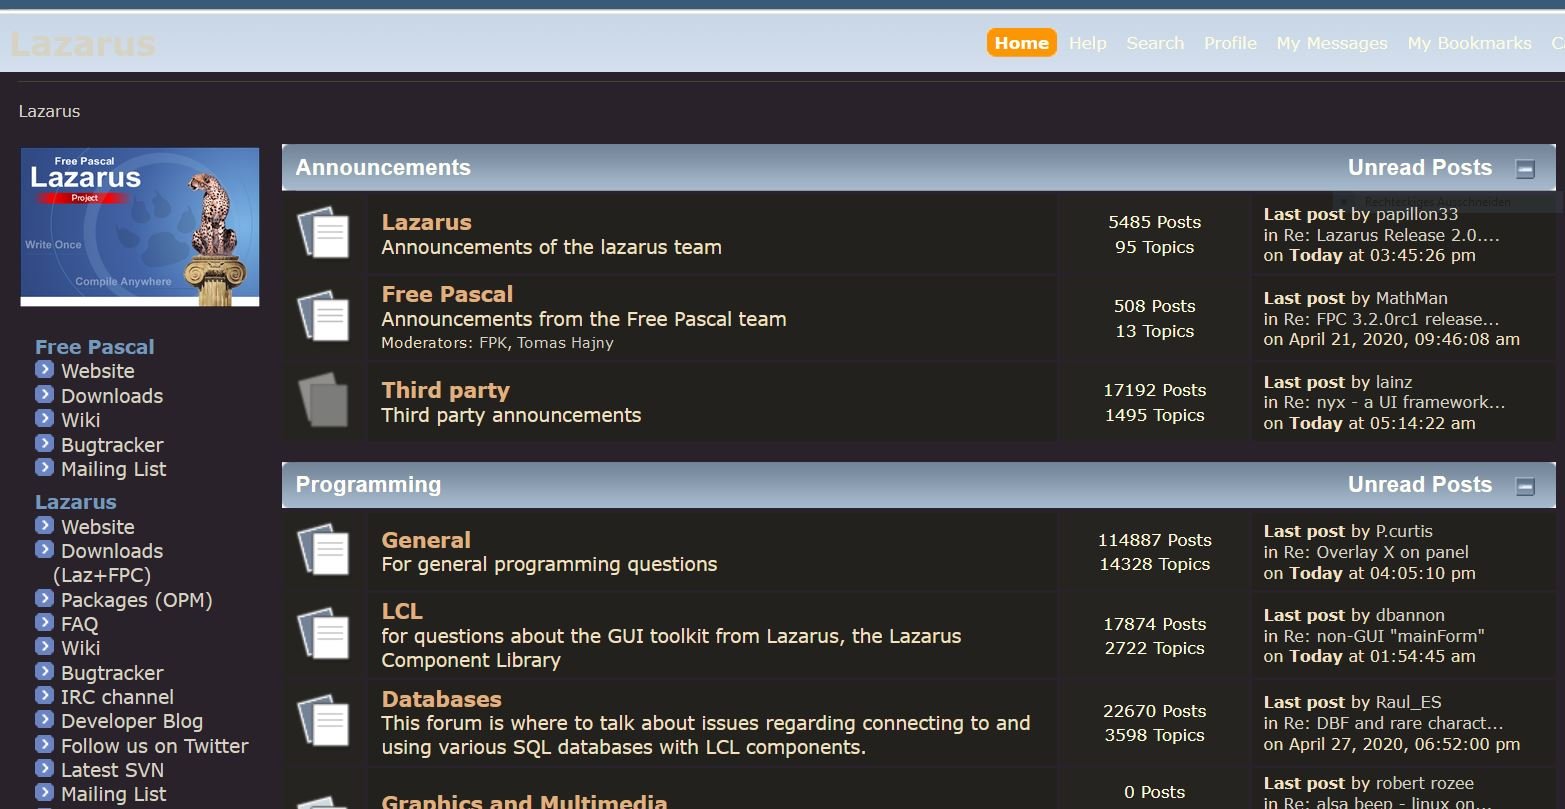View Unread Posts in Programming

(x=1420, y=485)
